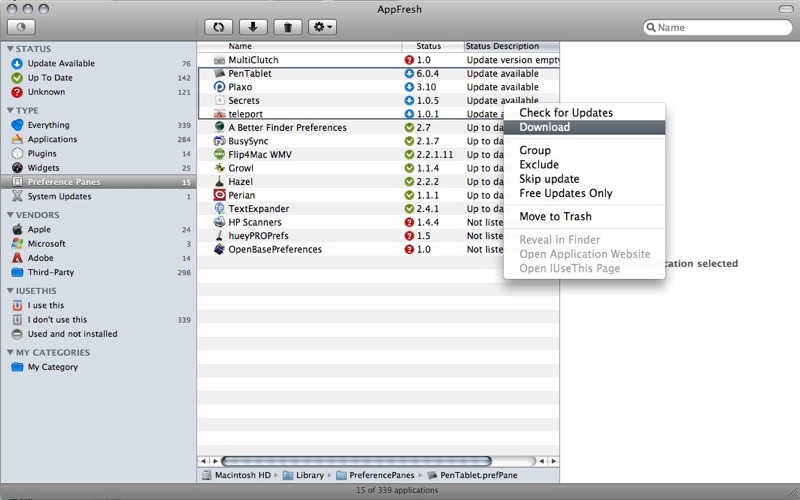
Task: Select Preference Panes in sidebar
Action: click(98, 182)
